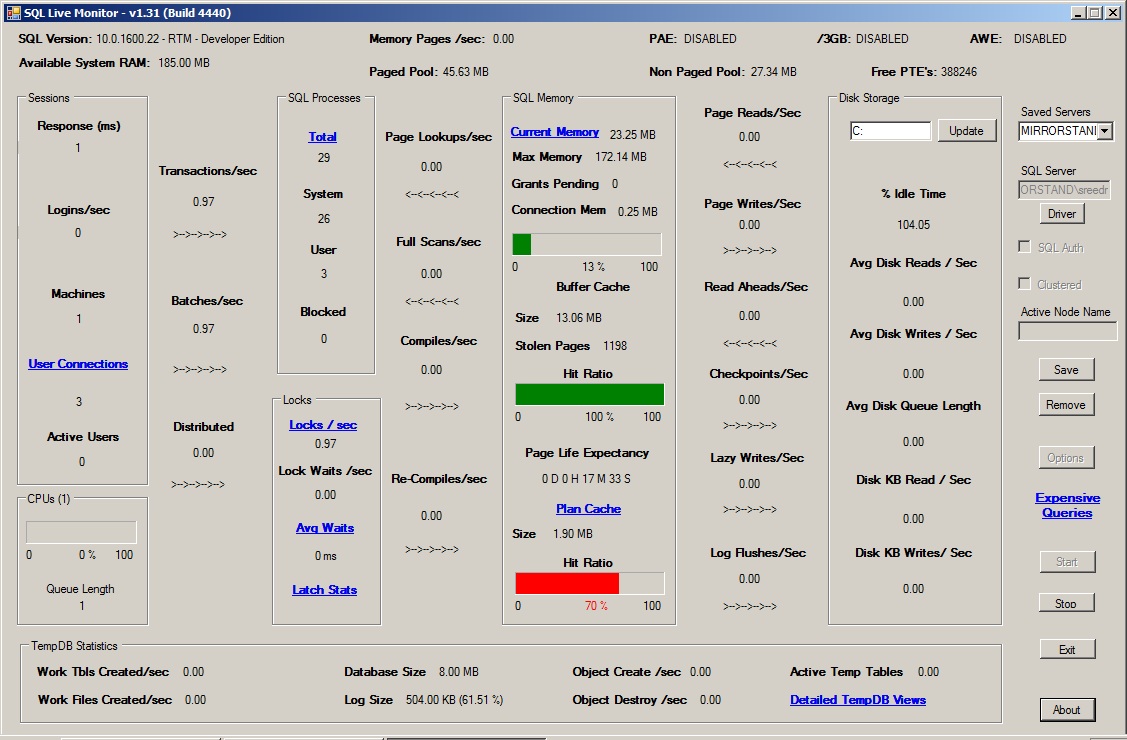
Task: Open the User Connections link
Action: coord(78,364)
